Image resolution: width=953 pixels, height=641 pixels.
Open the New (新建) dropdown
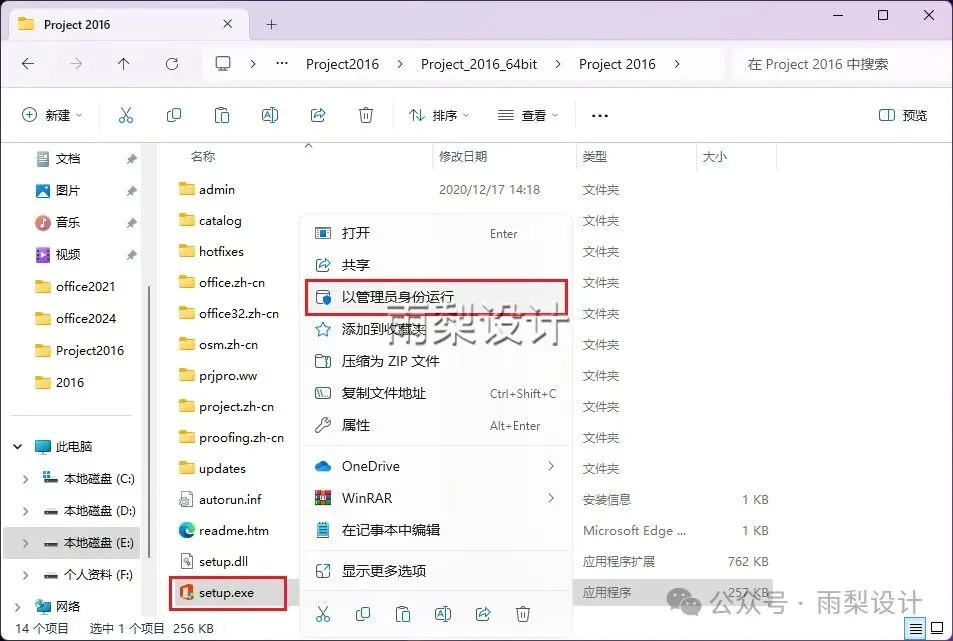pyautogui.click(x=52, y=115)
